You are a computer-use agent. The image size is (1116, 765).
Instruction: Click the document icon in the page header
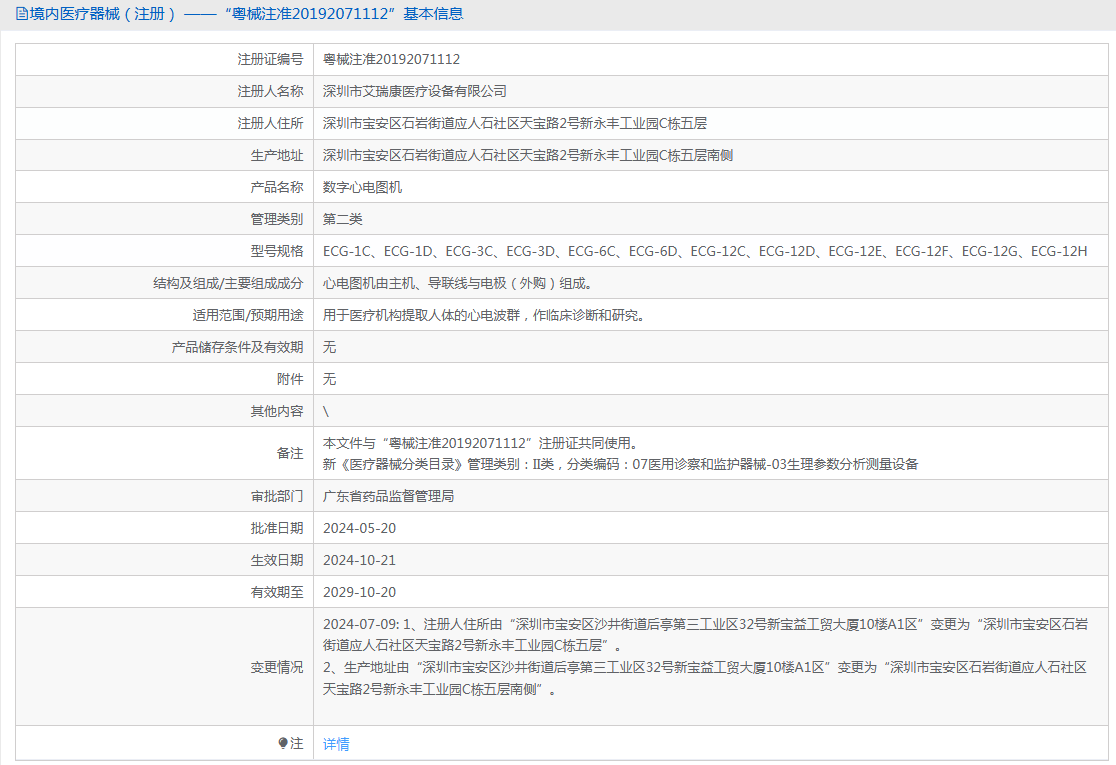(x=21, y=14)
